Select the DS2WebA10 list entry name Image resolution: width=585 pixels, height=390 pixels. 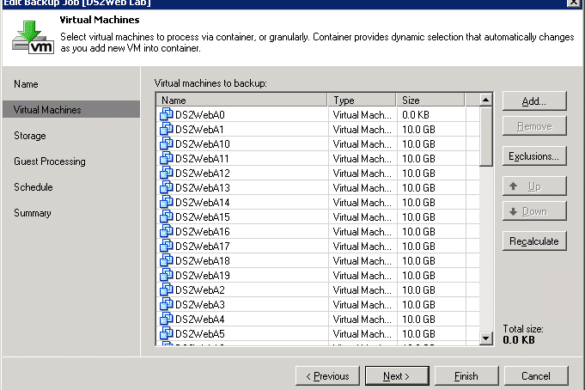point(203,144)
